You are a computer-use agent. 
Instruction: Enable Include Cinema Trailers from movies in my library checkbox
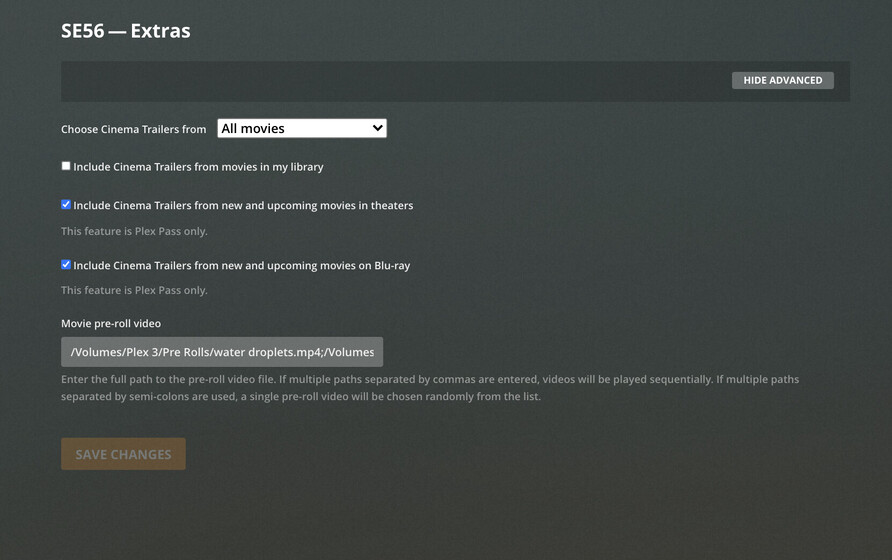coord(66,166)
